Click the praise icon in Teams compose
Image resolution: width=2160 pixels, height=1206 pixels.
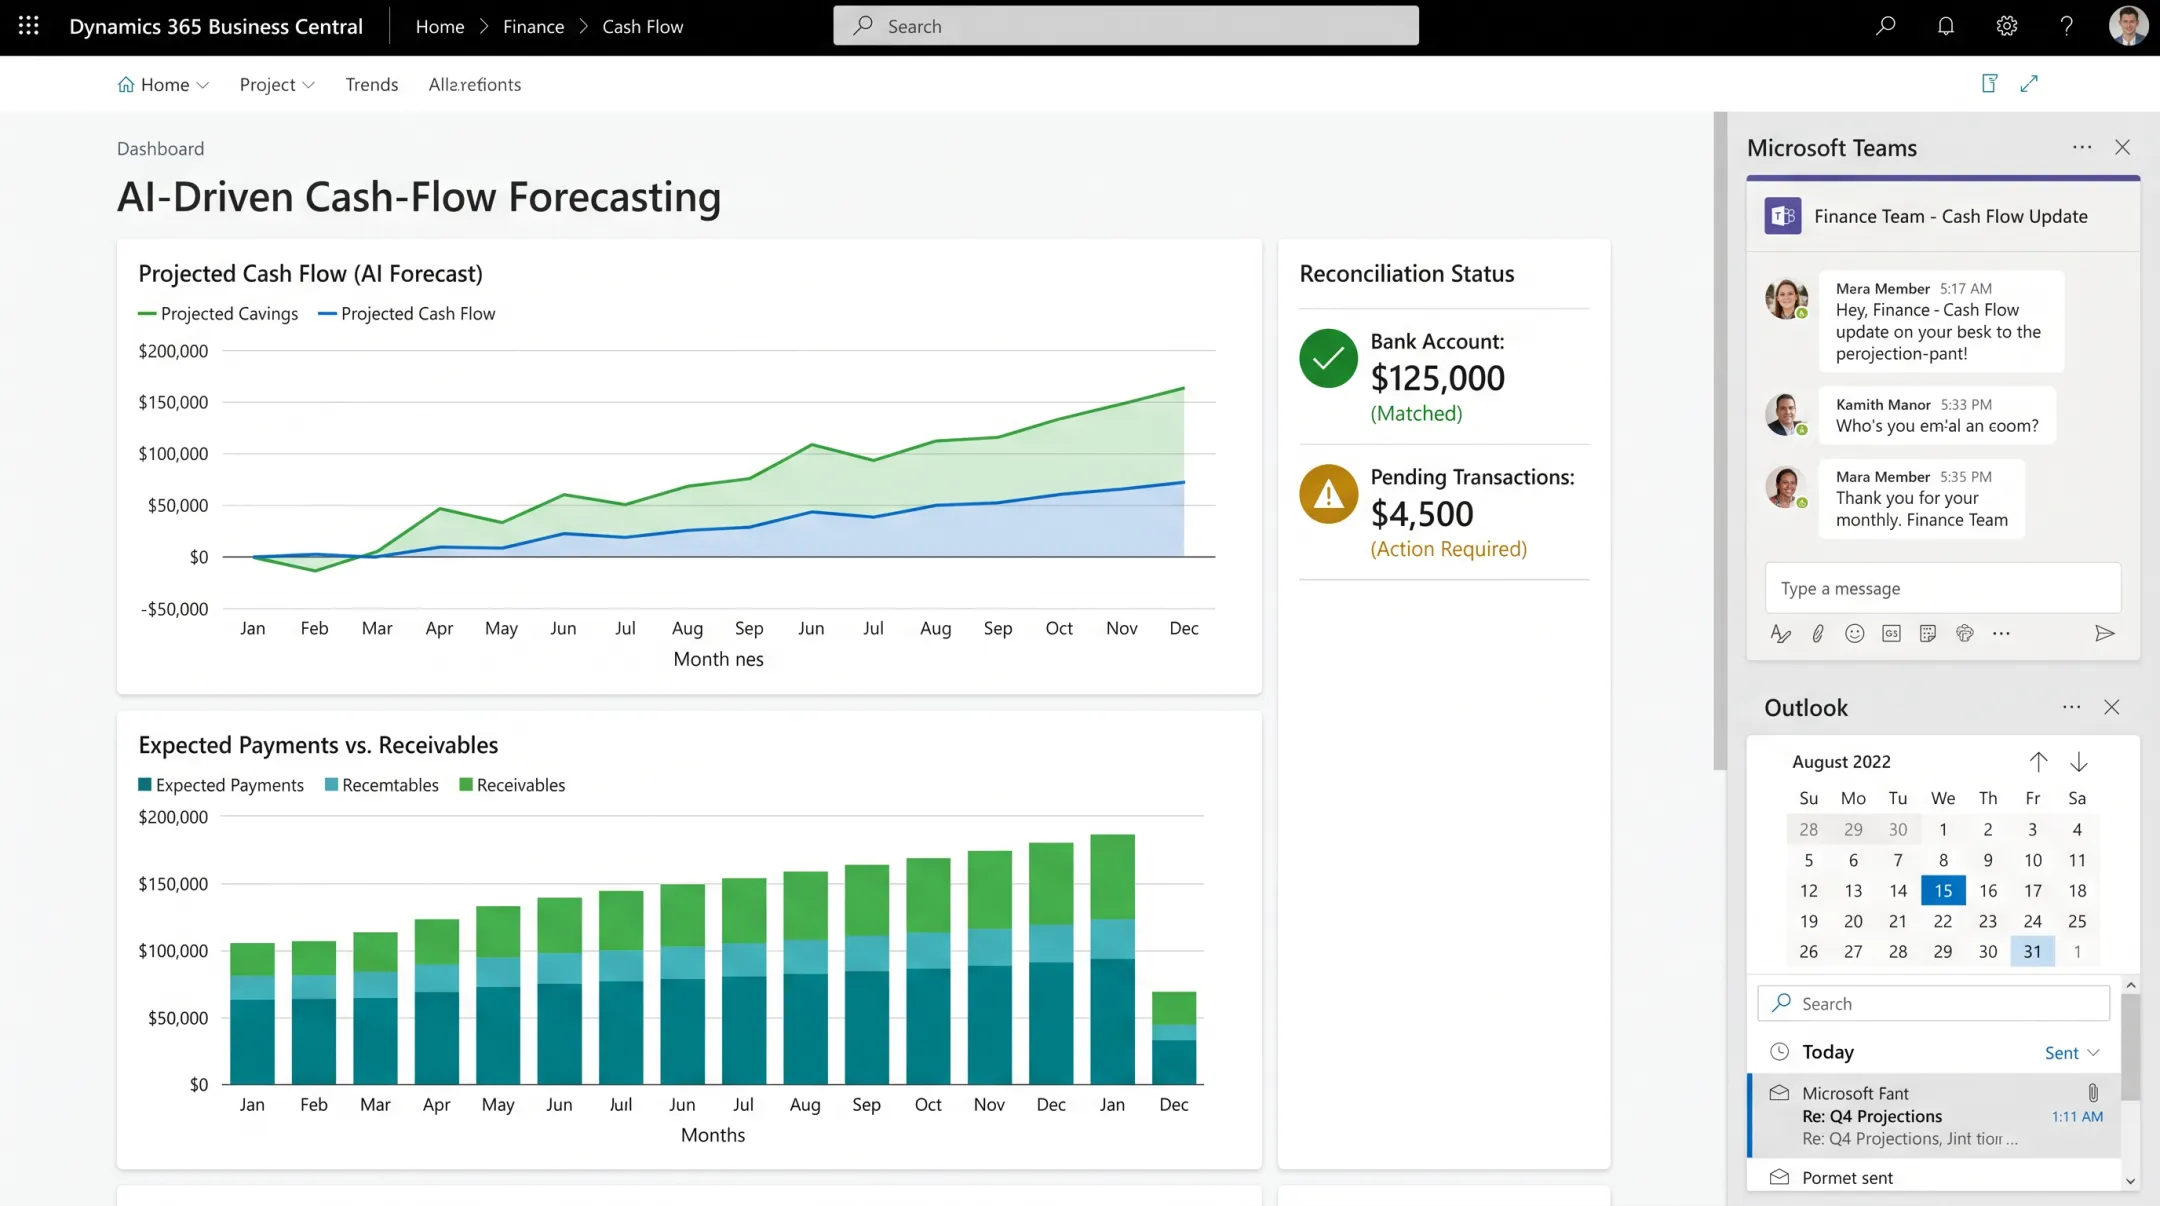point(1965,633)
